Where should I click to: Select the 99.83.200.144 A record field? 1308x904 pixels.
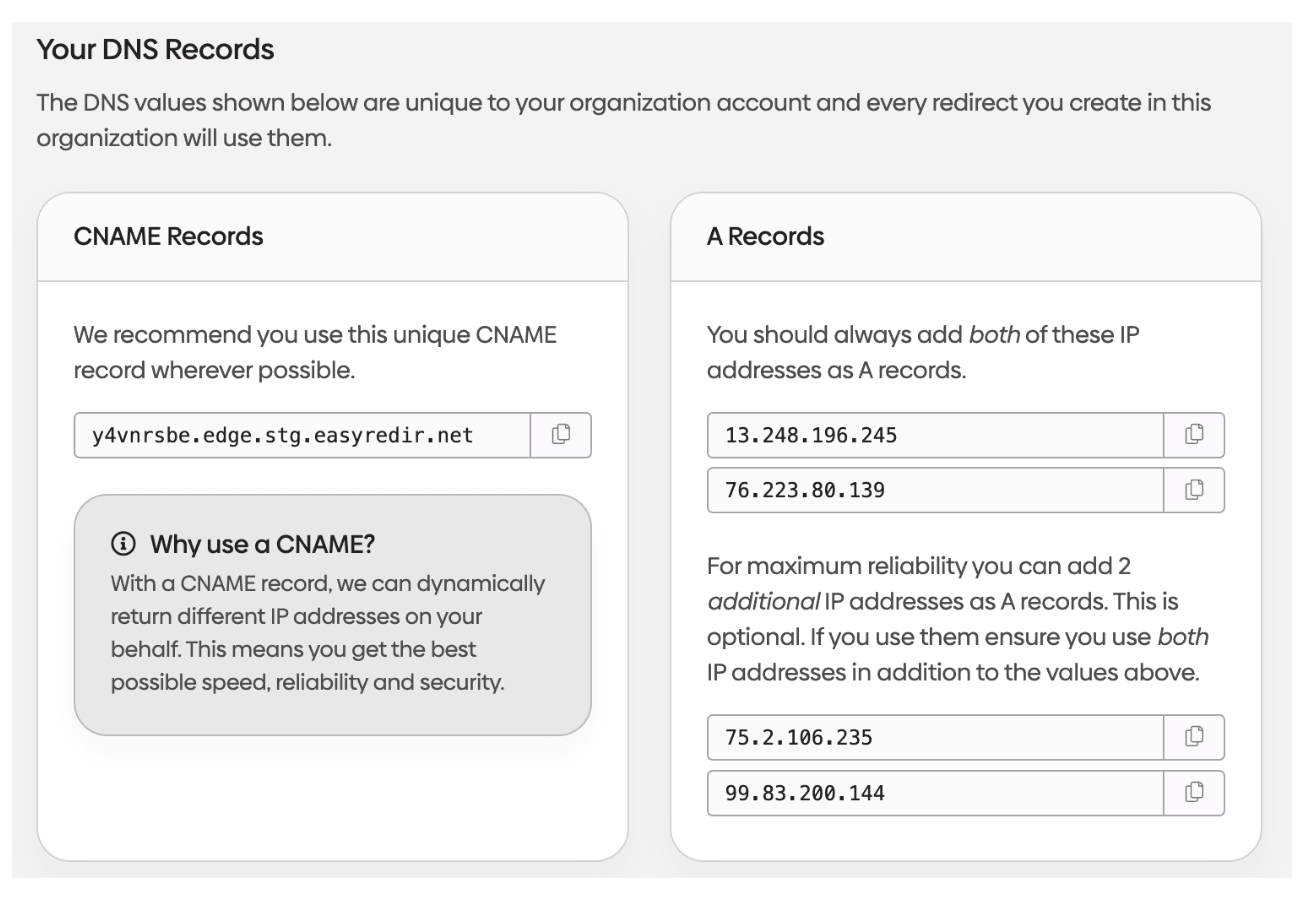(936, 793)
